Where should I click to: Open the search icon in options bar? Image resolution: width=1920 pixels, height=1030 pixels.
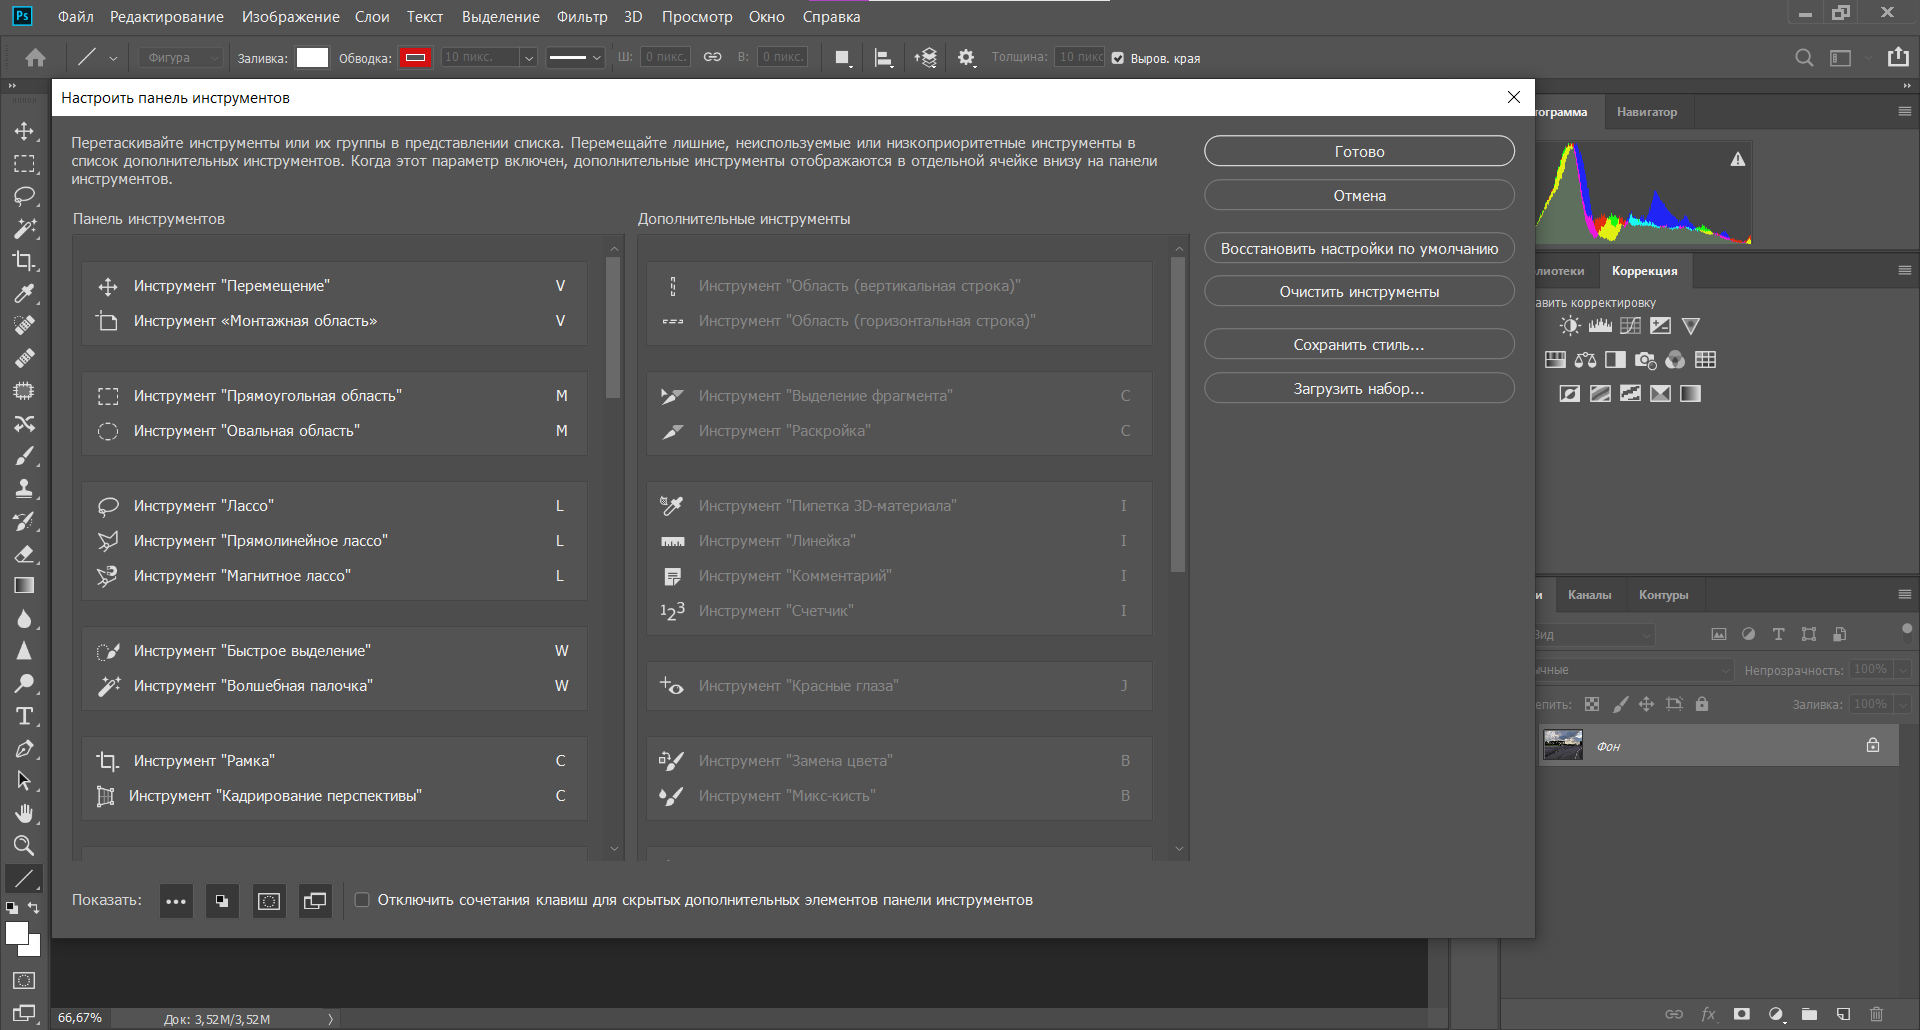[1803, 58]
